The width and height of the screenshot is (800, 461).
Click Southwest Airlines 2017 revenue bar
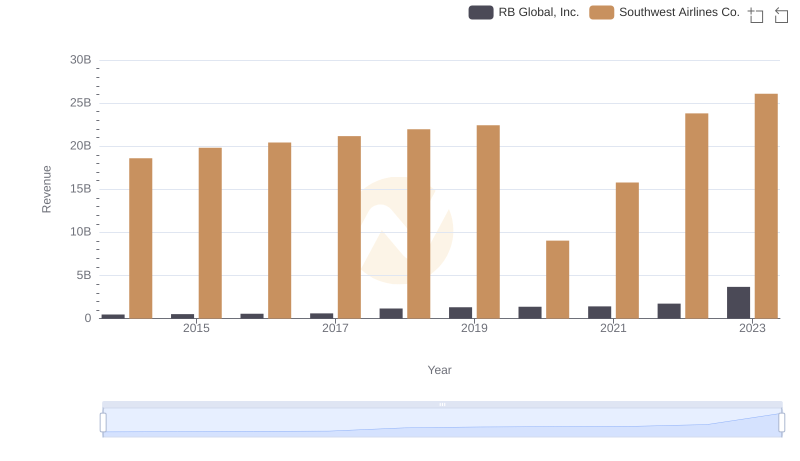(x=349, y=227)
